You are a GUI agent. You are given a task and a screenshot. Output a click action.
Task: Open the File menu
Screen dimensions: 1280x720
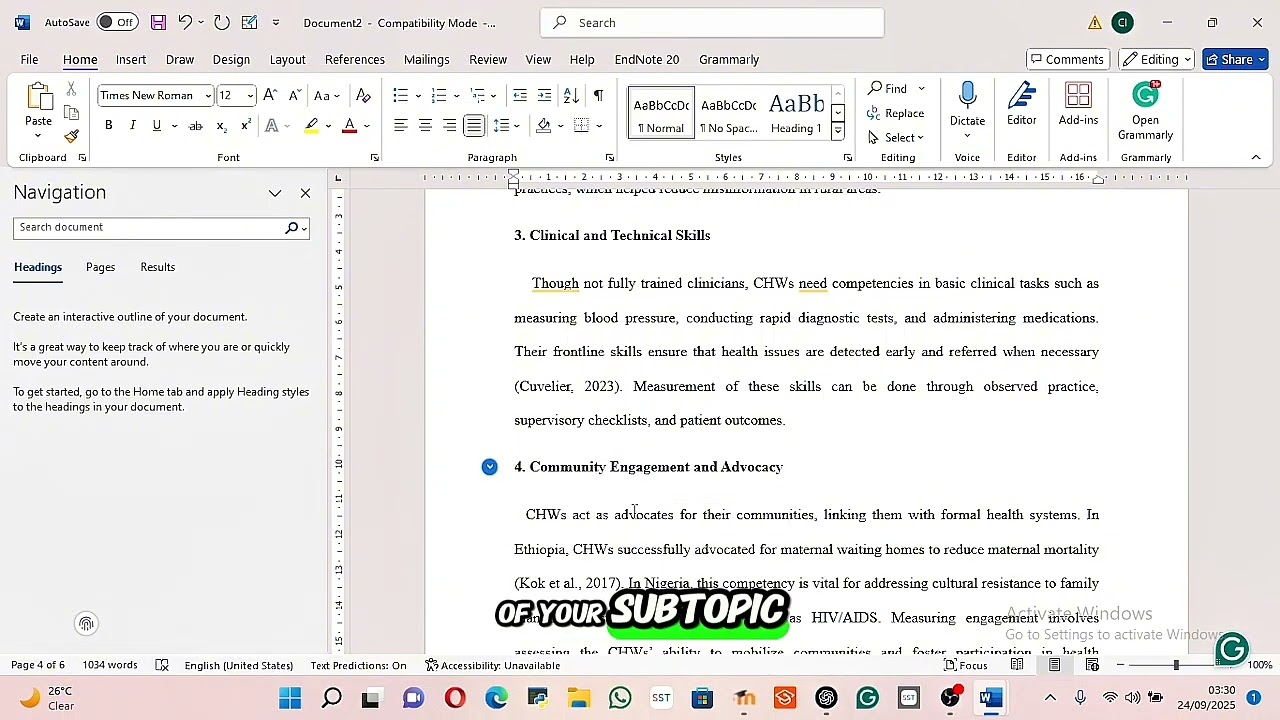pyautogui.click(x=29, y=60)
